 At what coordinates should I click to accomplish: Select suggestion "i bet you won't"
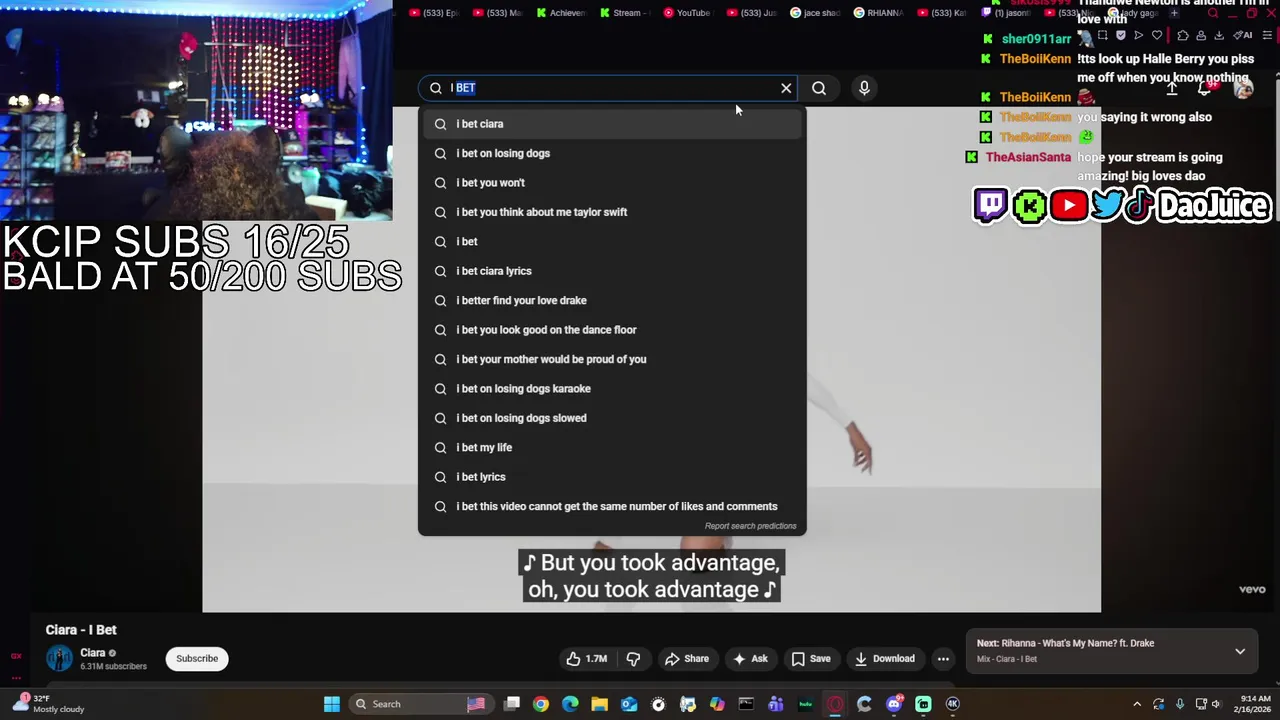[x=611, y=183]
